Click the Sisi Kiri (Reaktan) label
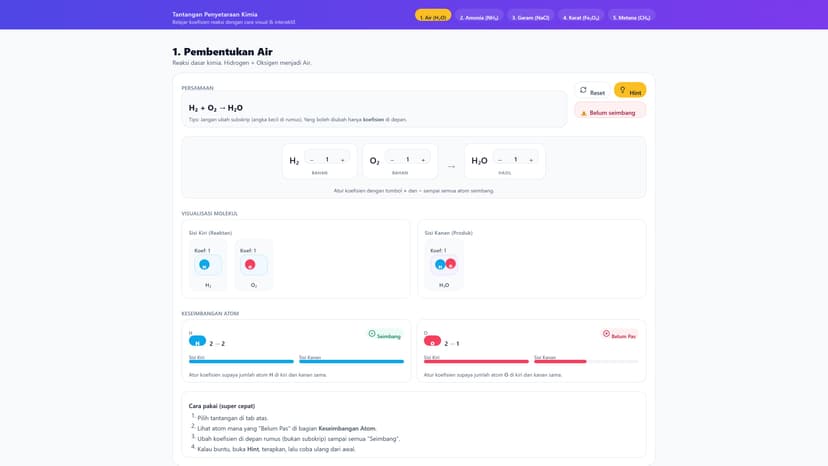 click(210, 232)
